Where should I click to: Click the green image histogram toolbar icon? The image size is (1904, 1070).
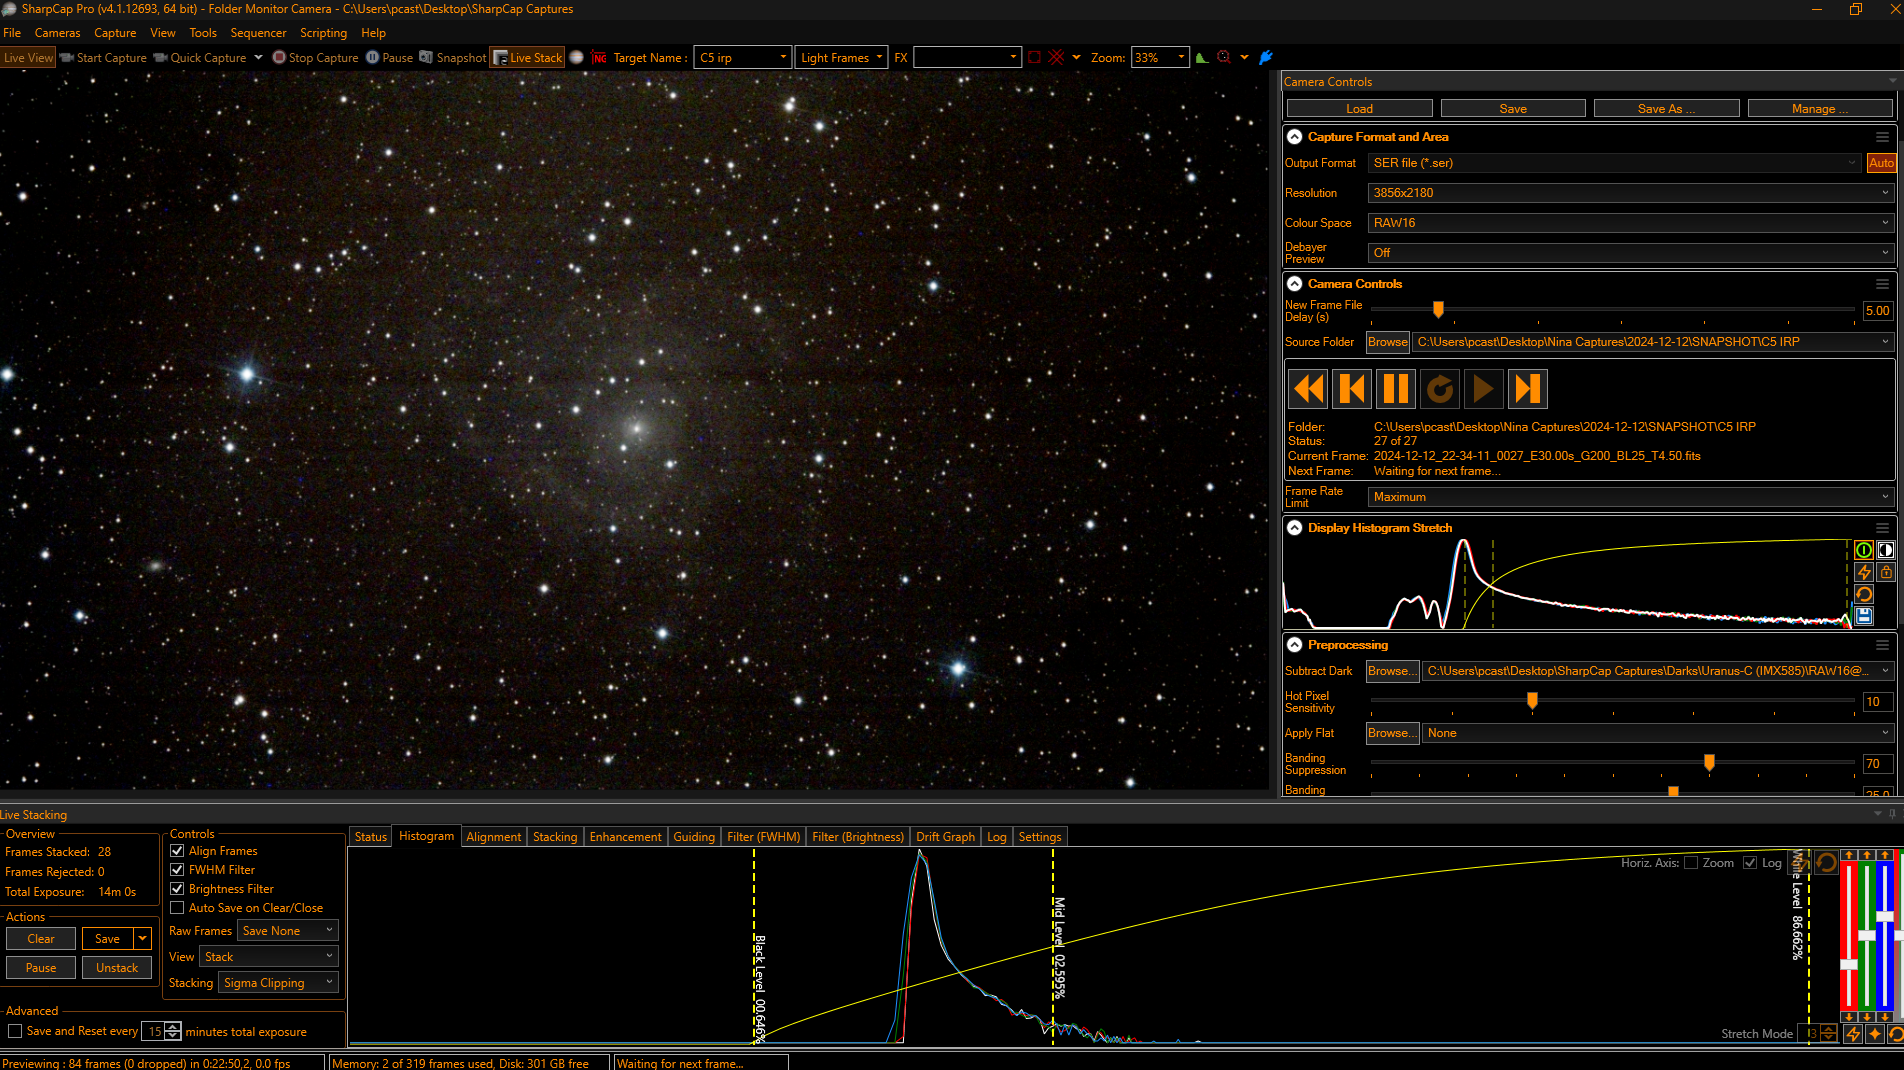click(1202, 57)
